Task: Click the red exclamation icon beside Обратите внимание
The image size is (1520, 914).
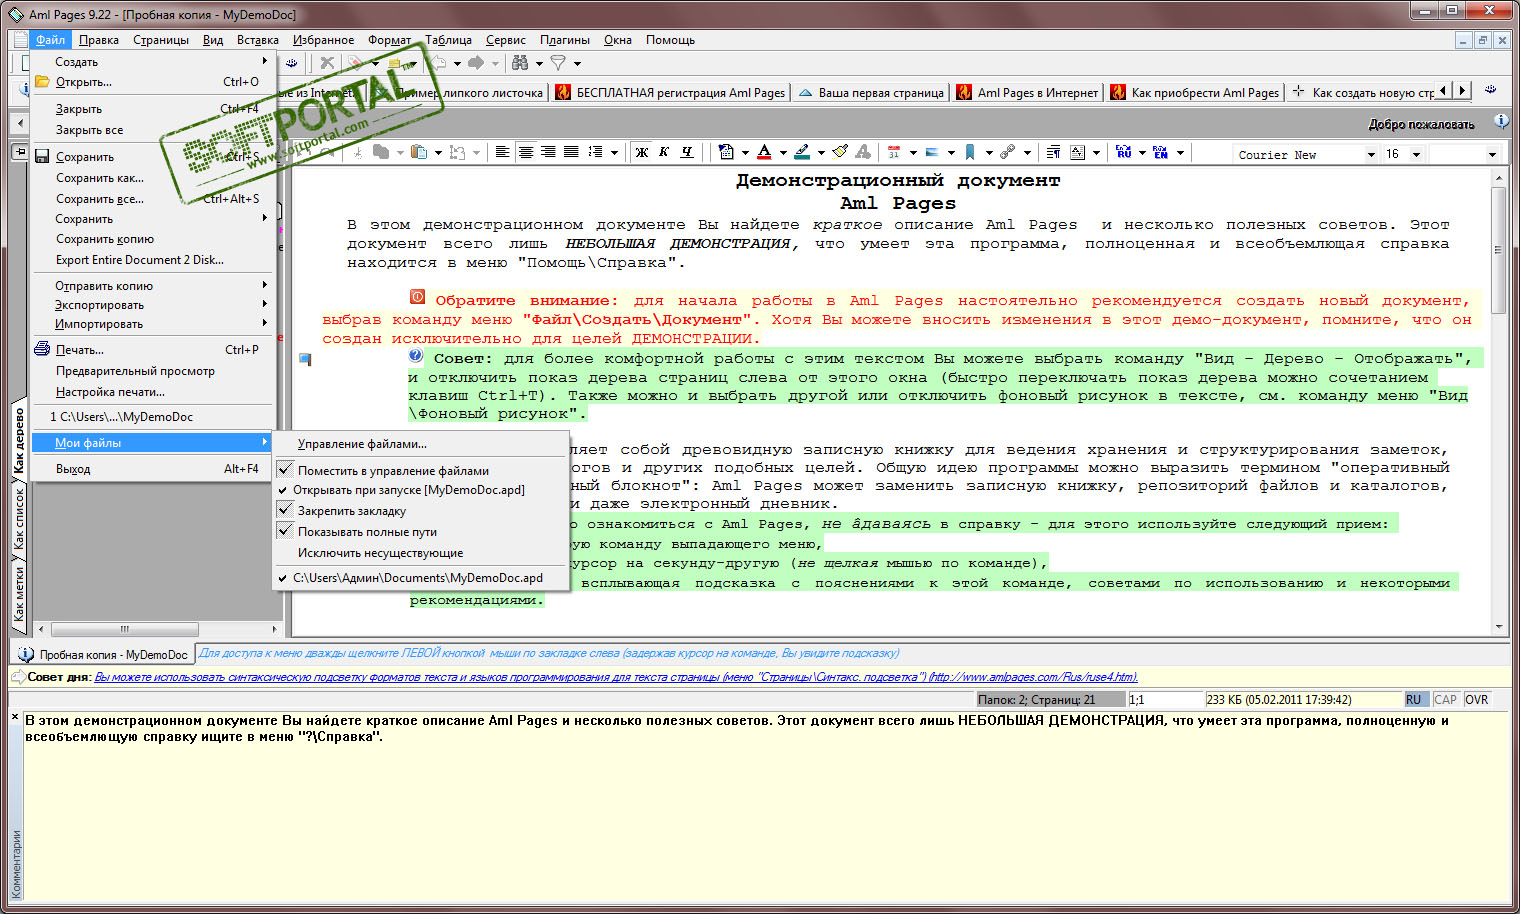Action: tap(417, 297)
